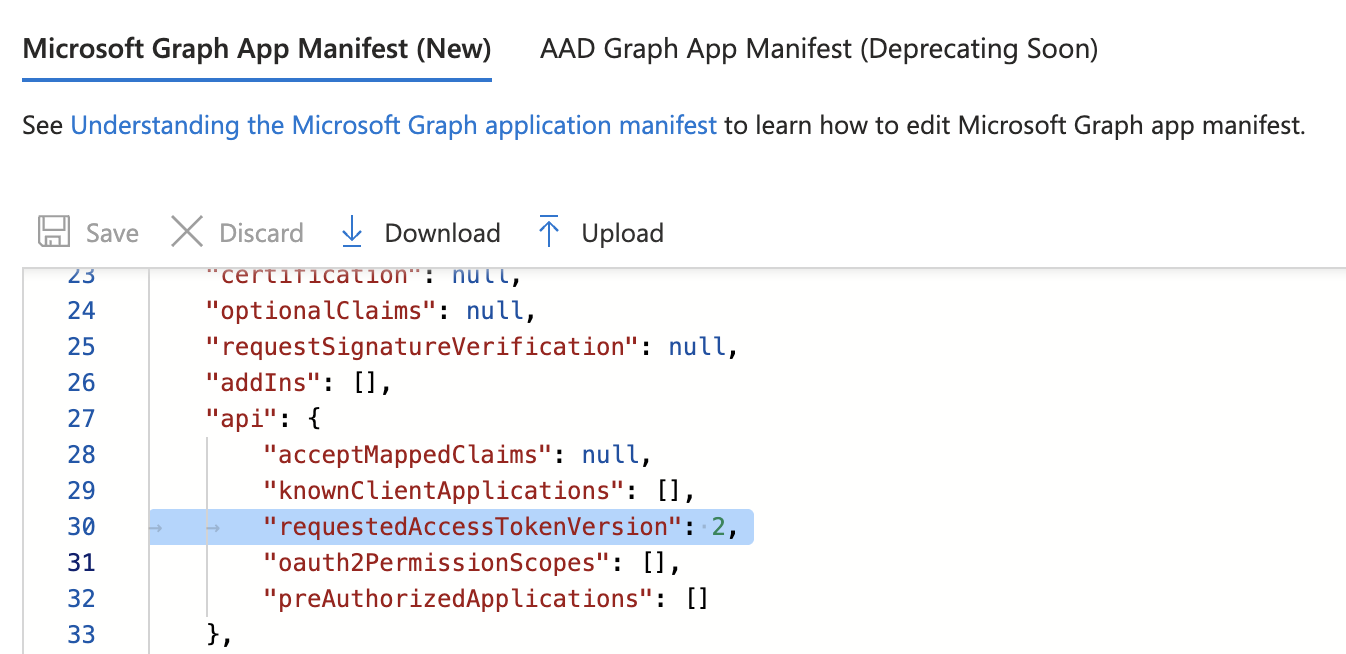Click the Download button label
The height and width of the screenshot is (654, 1346).
(442, 233)
